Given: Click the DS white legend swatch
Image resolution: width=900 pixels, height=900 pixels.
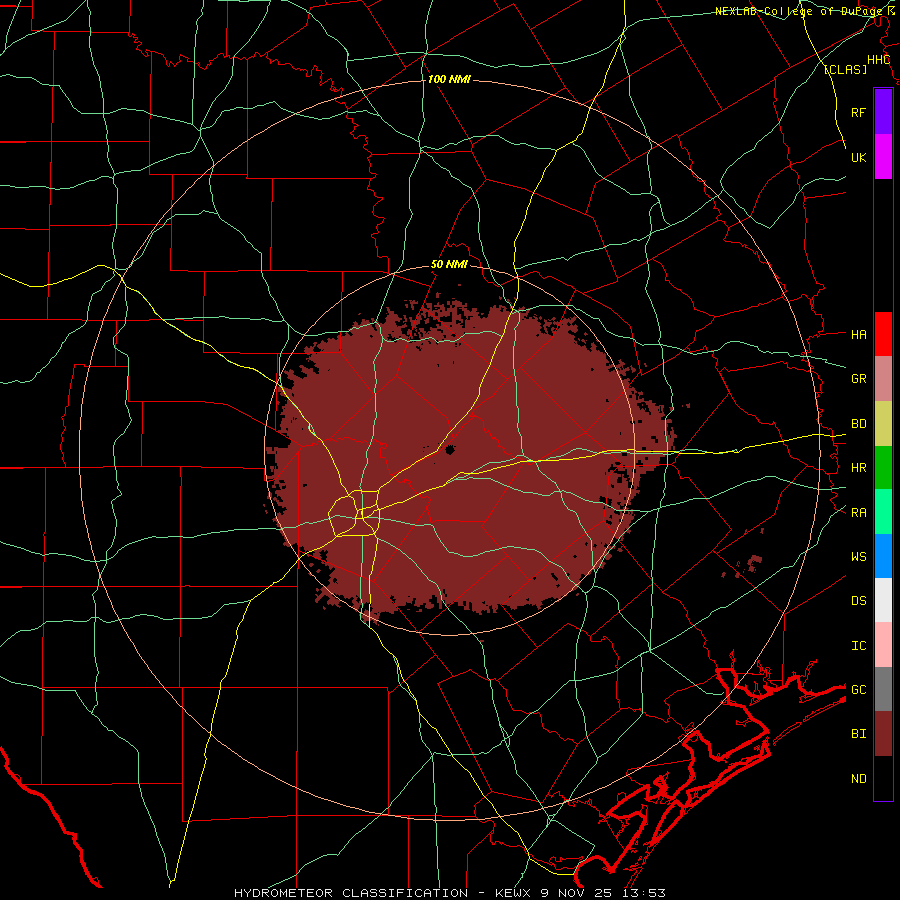Looking at the screenshot, I should 883,600.
